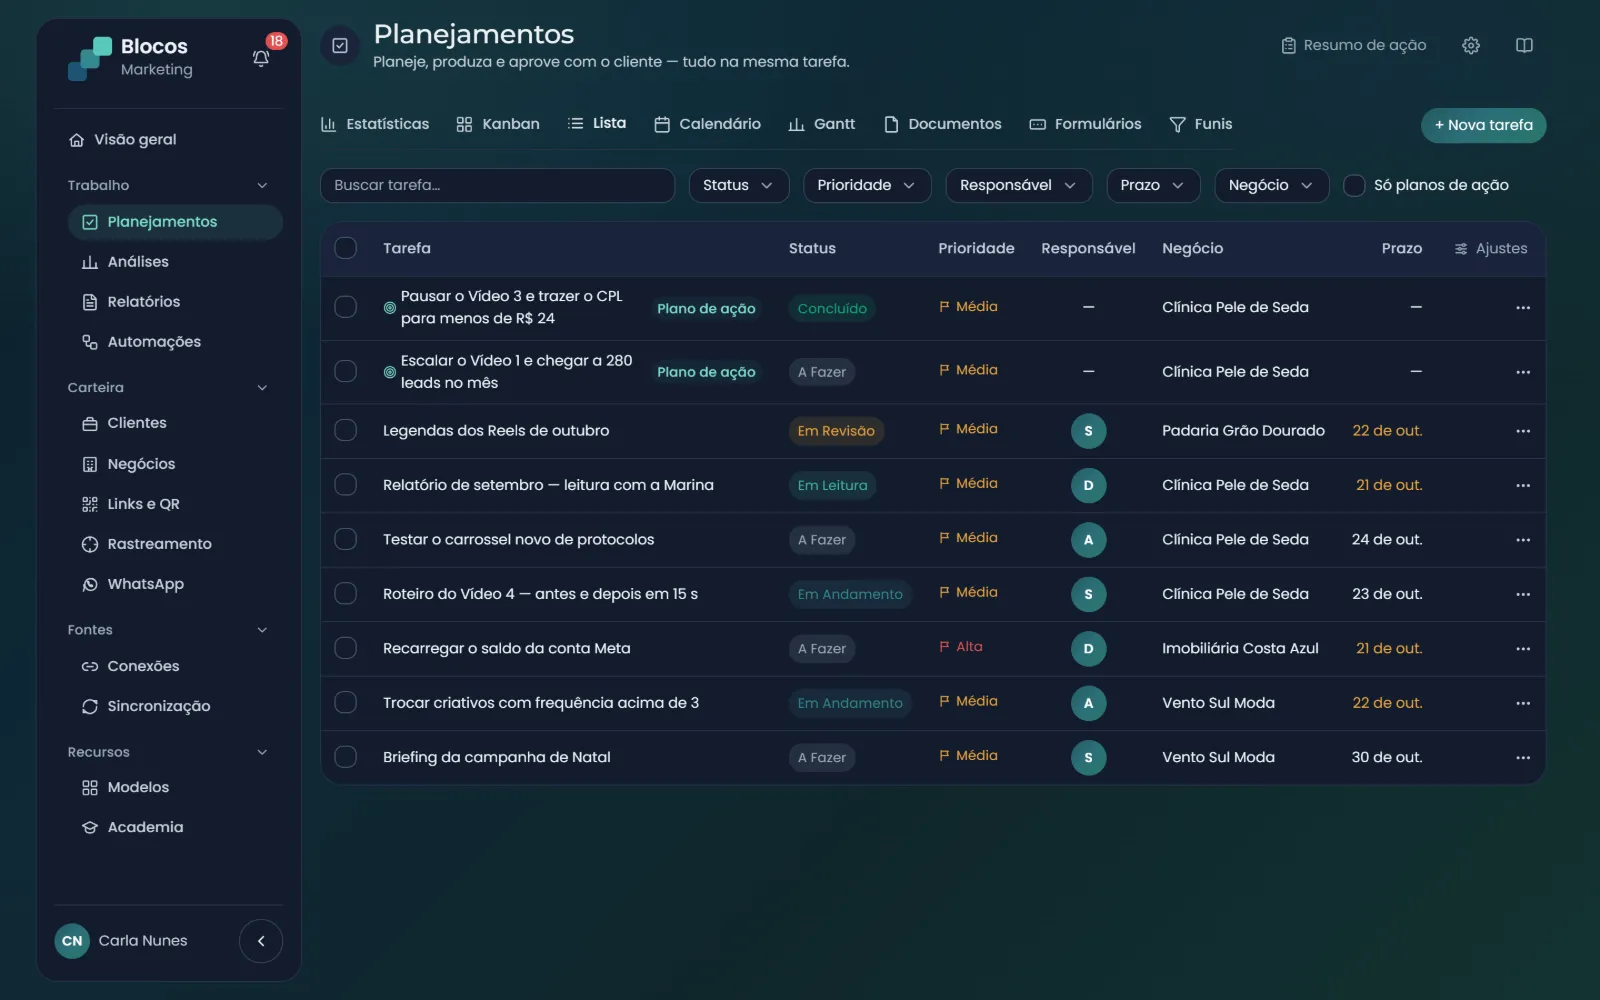
Task: Click the Em Revisão status badge
Action: coord(836,431)
